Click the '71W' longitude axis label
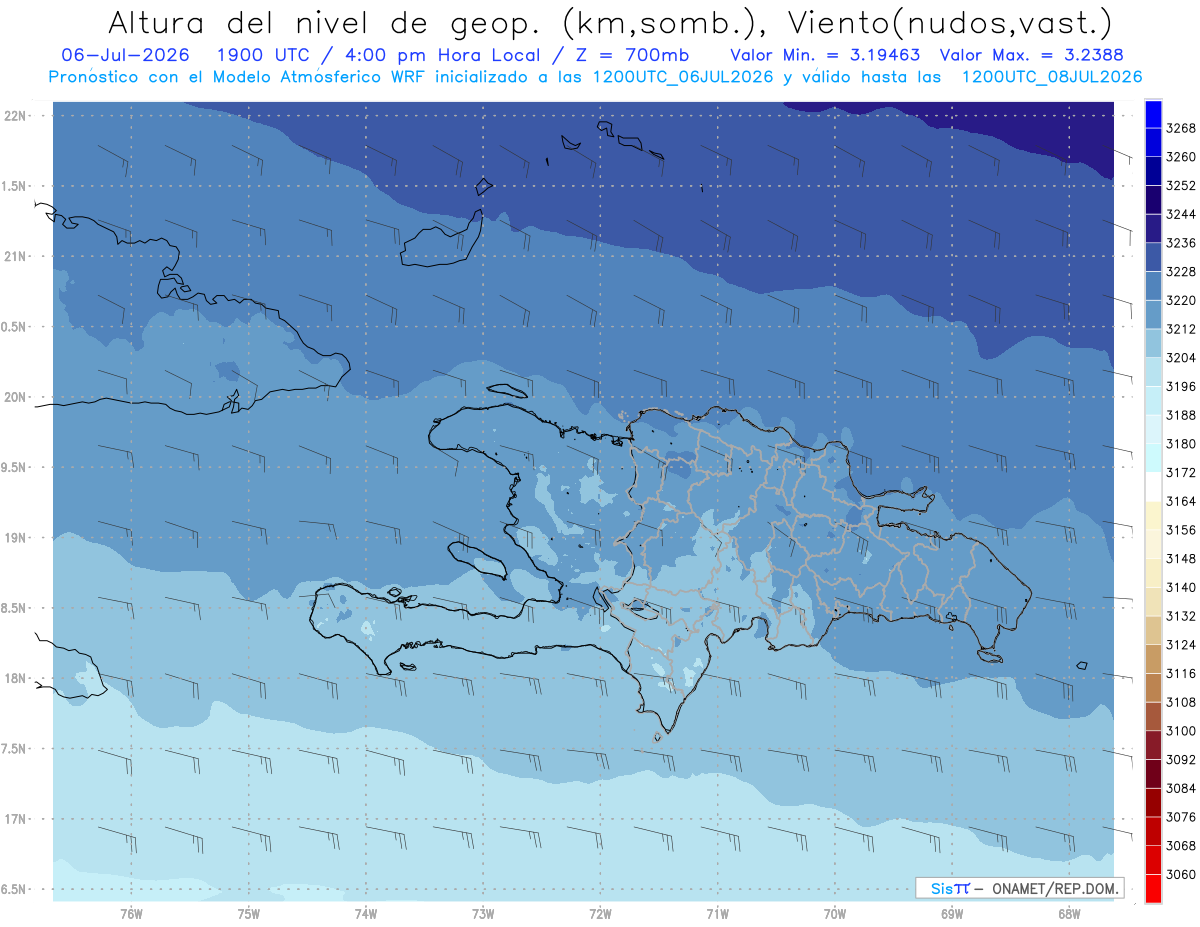Viewport: 1200px width, 927px height. (x=717, y=913)
